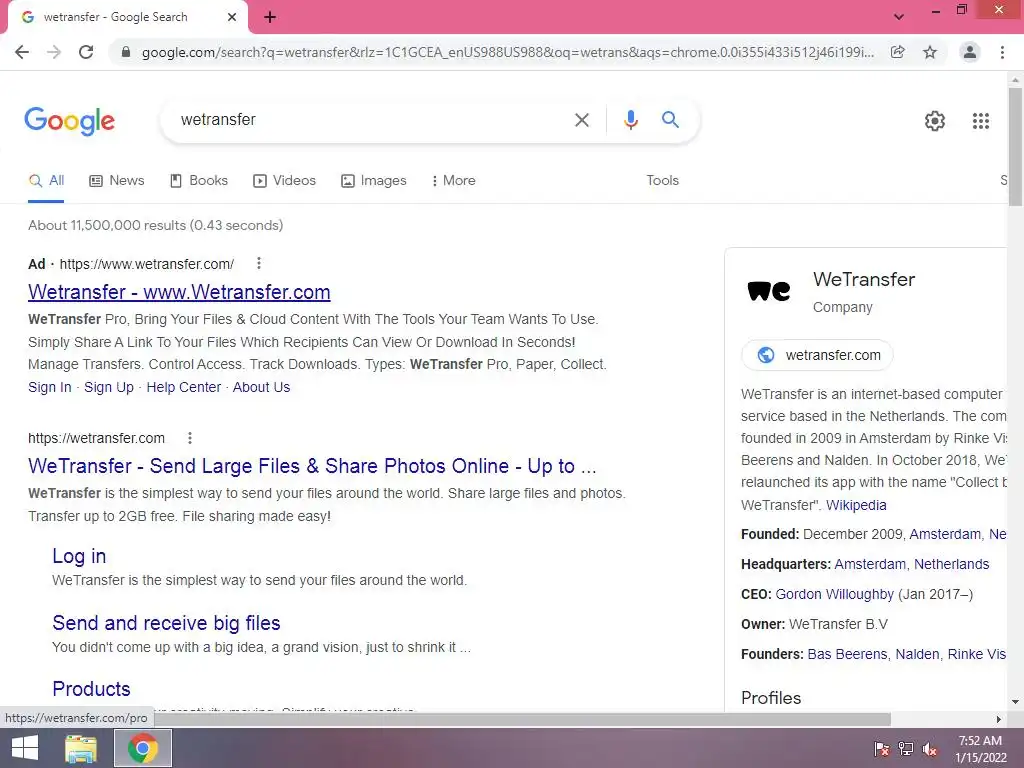Screen dimensions: 1024x768
Task: Click the padlock site info icon
Action: coord(126,52)
